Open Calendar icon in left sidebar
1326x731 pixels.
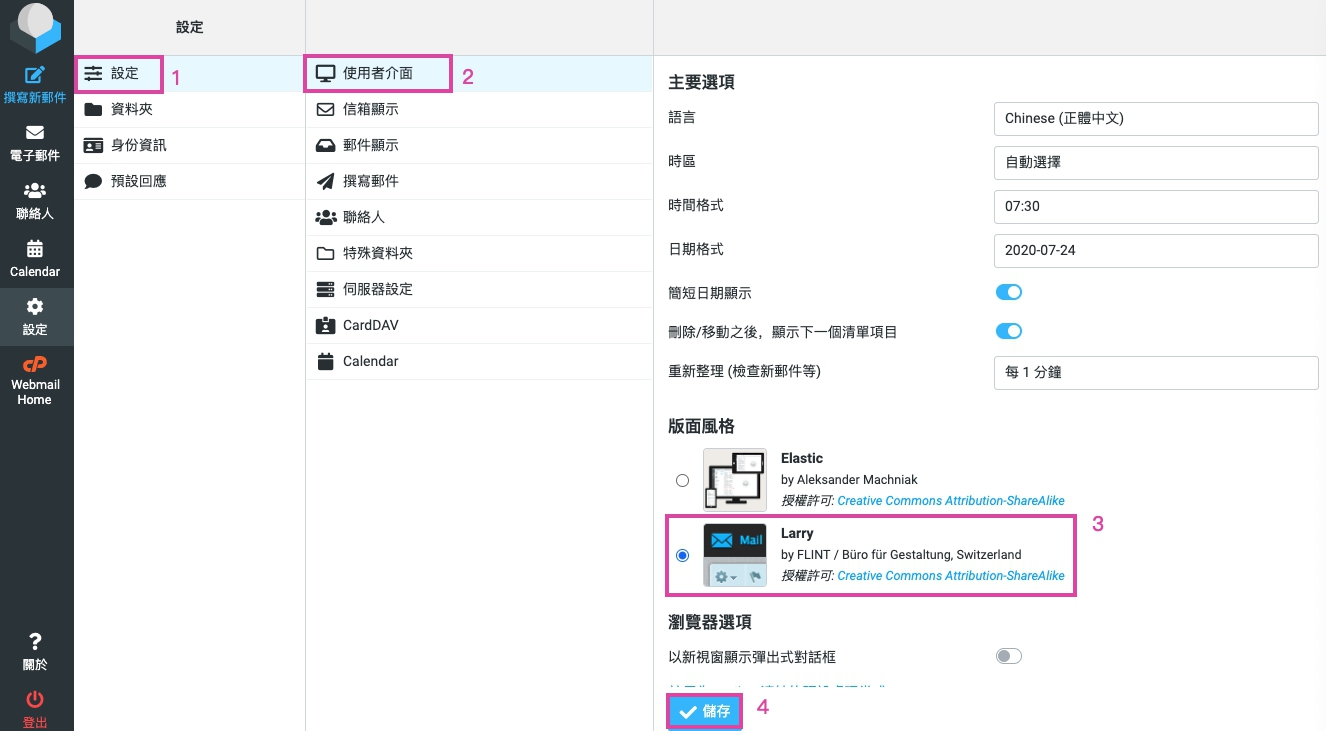point(35,249)
